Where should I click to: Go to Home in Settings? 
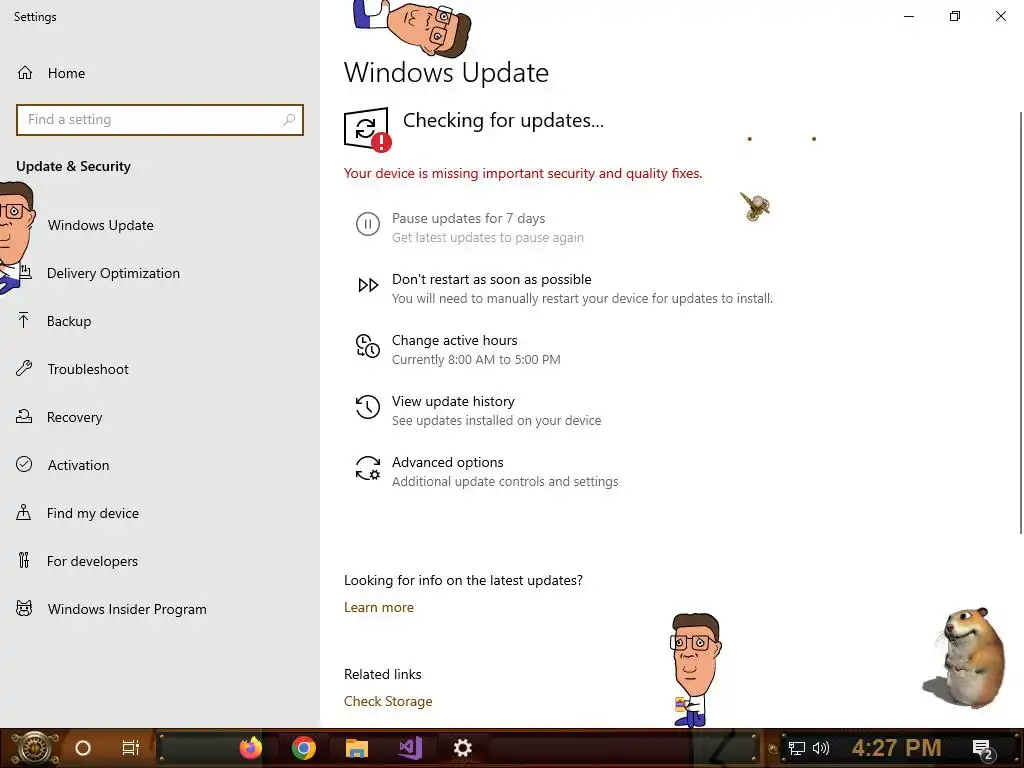point(160,73)
